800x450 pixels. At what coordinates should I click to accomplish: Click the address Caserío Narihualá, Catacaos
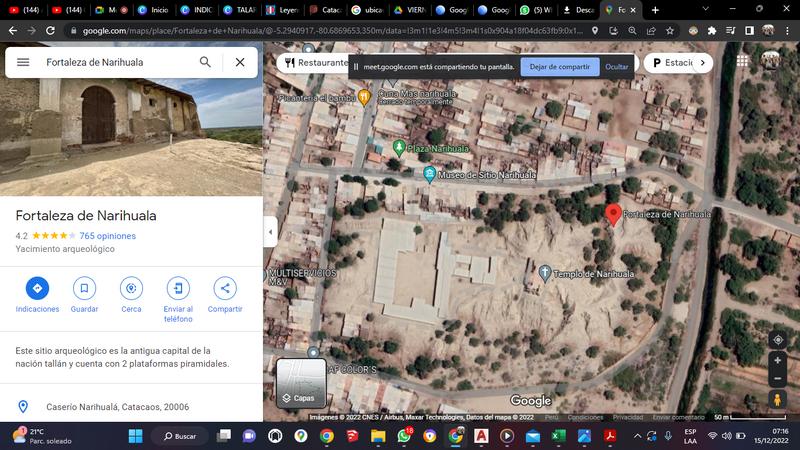coord(117,407)
